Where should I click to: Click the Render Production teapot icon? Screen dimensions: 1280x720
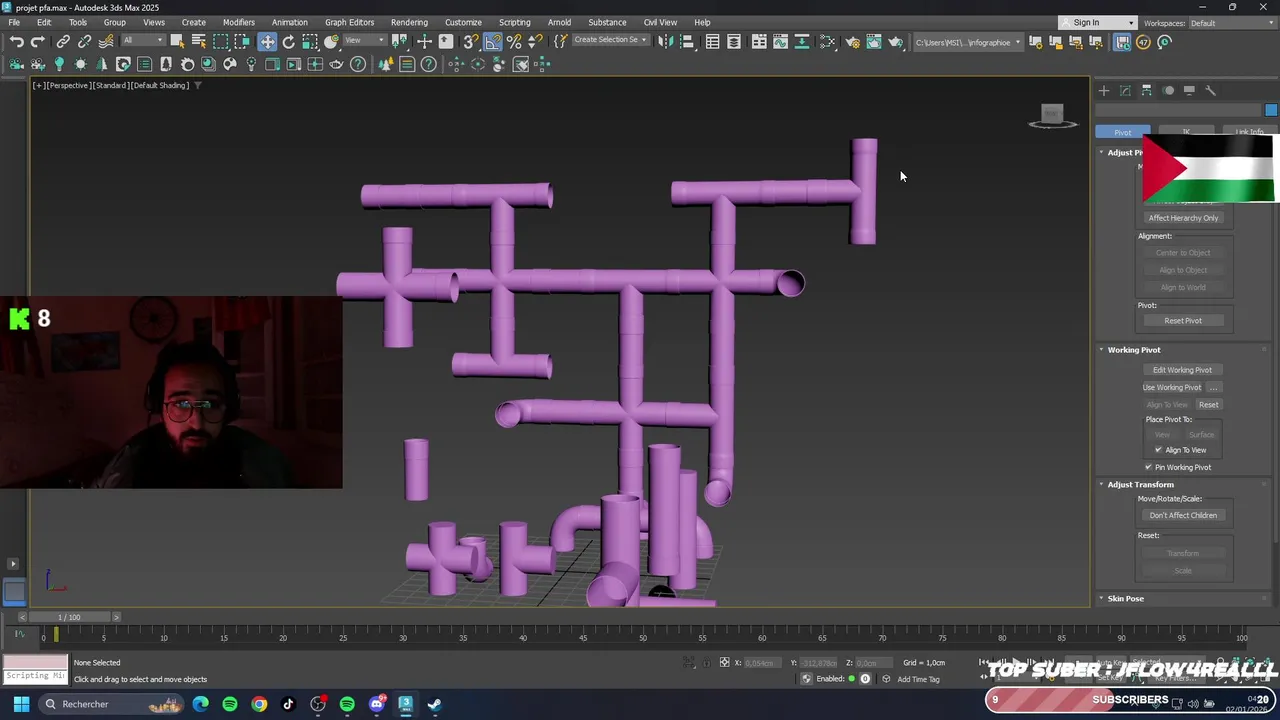click(x=896, y=42)
